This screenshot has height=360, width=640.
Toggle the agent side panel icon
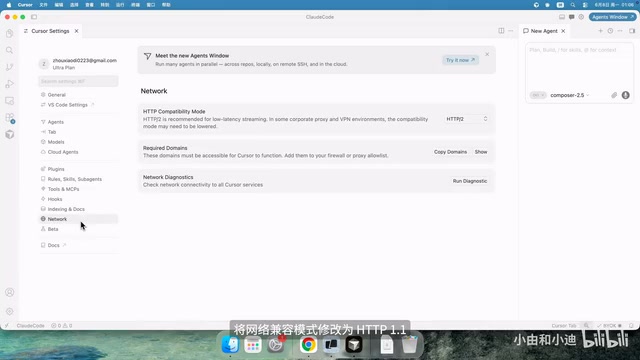[632, 31]
